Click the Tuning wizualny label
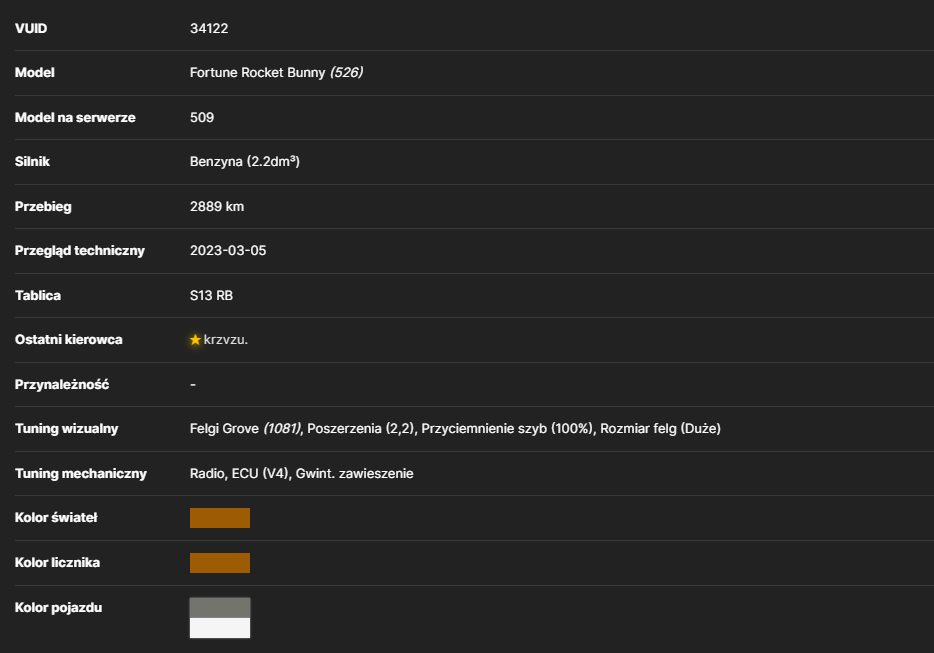Viewport: 934px width, 653px height. 67,429
